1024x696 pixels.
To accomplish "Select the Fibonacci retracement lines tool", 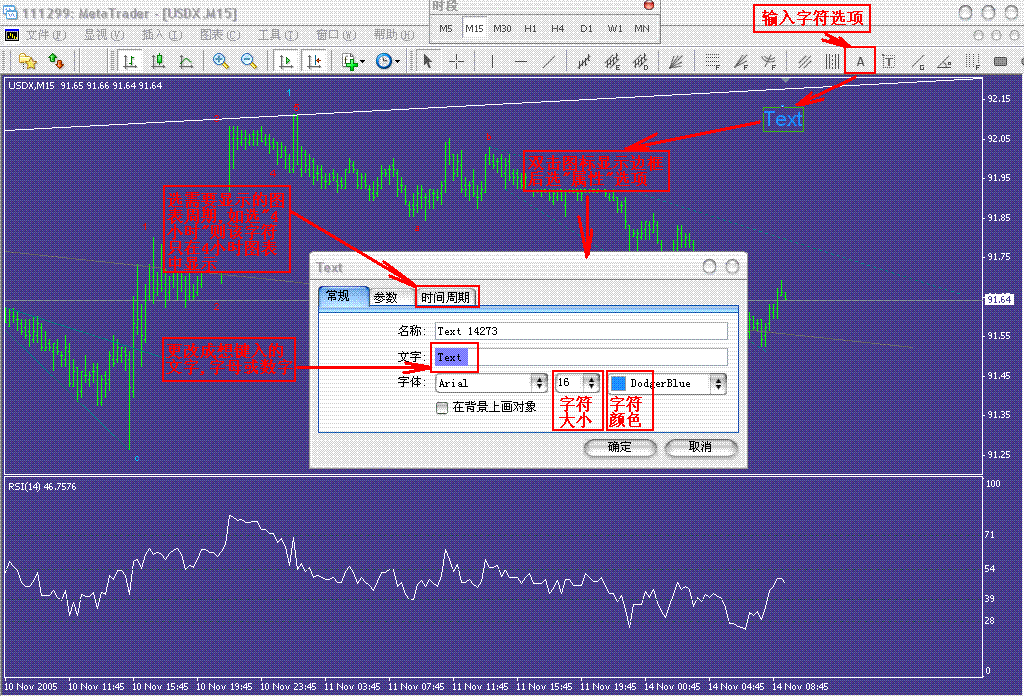I will coord(712,61).
